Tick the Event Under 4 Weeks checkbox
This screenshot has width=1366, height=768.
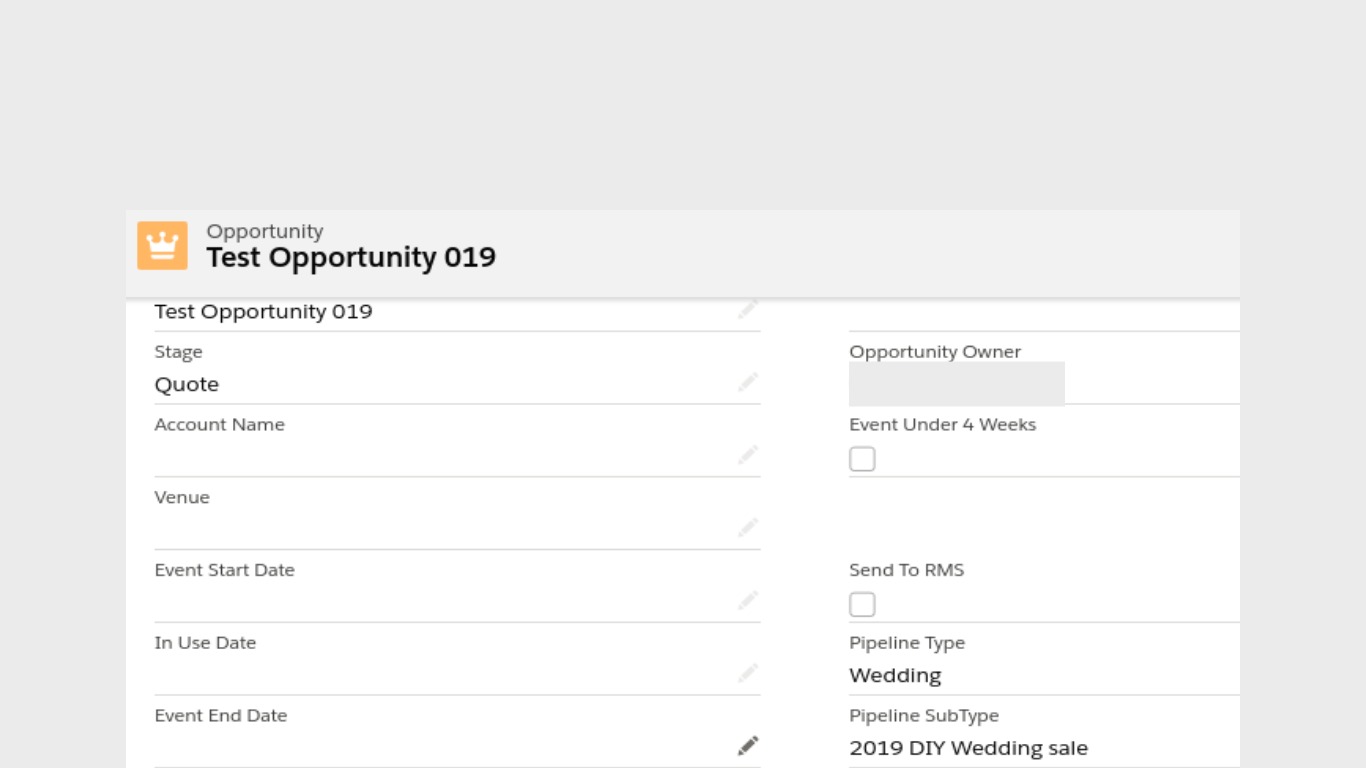862,459
